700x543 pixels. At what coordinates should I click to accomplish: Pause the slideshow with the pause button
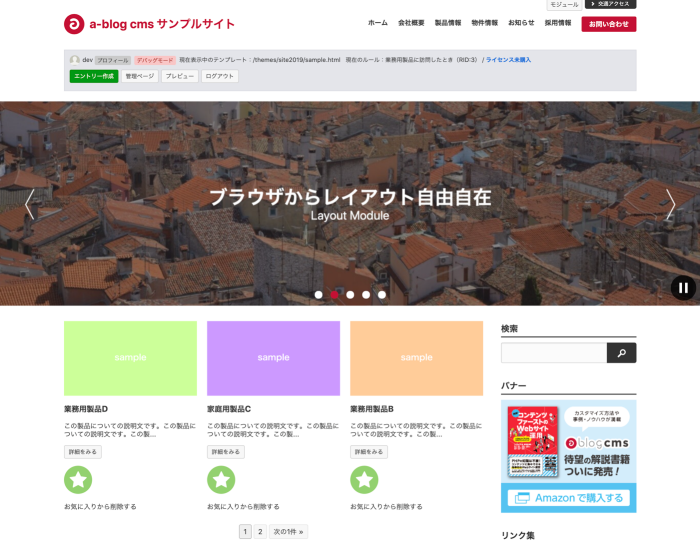(x=683, y=287)
